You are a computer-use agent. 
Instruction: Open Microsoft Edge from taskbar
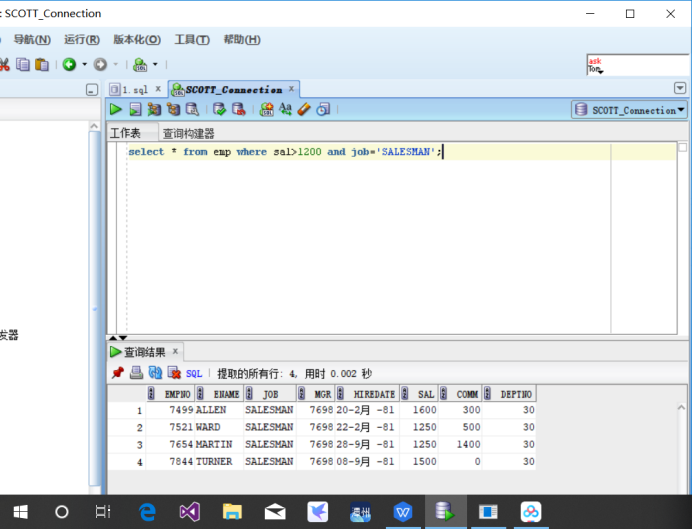[x=147, y=512]
